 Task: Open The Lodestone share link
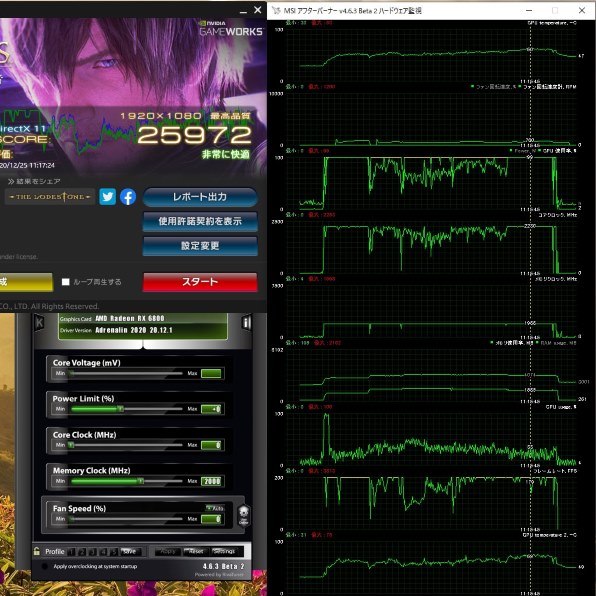click(x=50, y=197)
